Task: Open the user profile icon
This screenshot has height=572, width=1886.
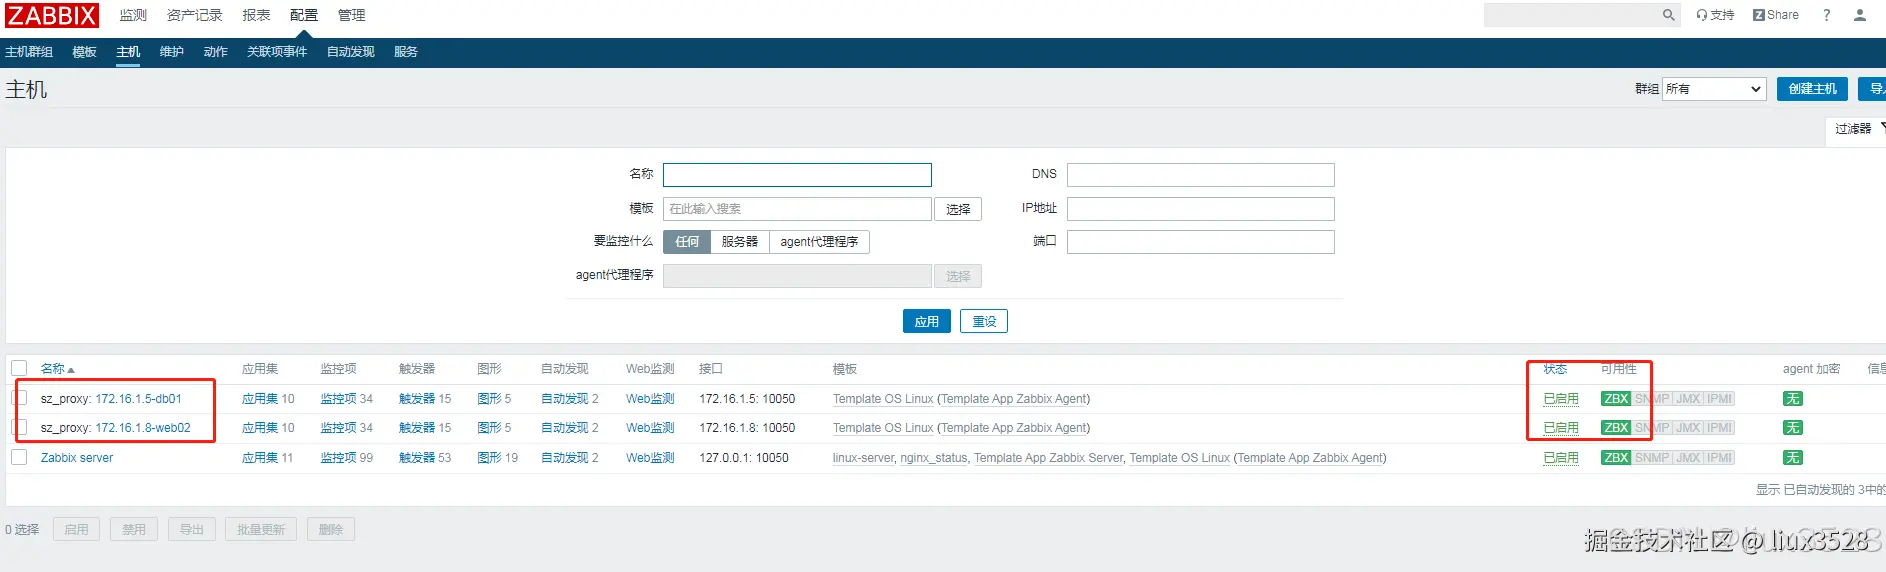Action: tap(1860, 15)
